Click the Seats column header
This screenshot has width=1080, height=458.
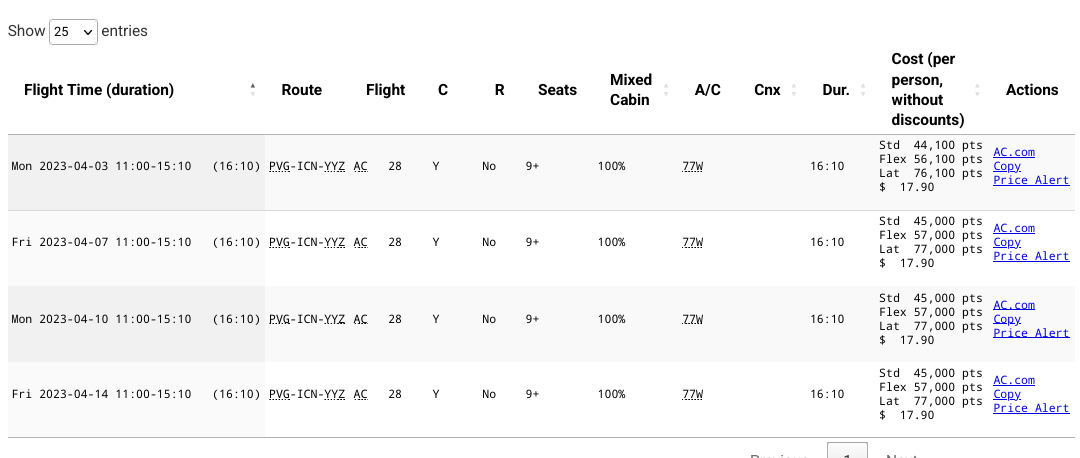(x=557, y=90)
